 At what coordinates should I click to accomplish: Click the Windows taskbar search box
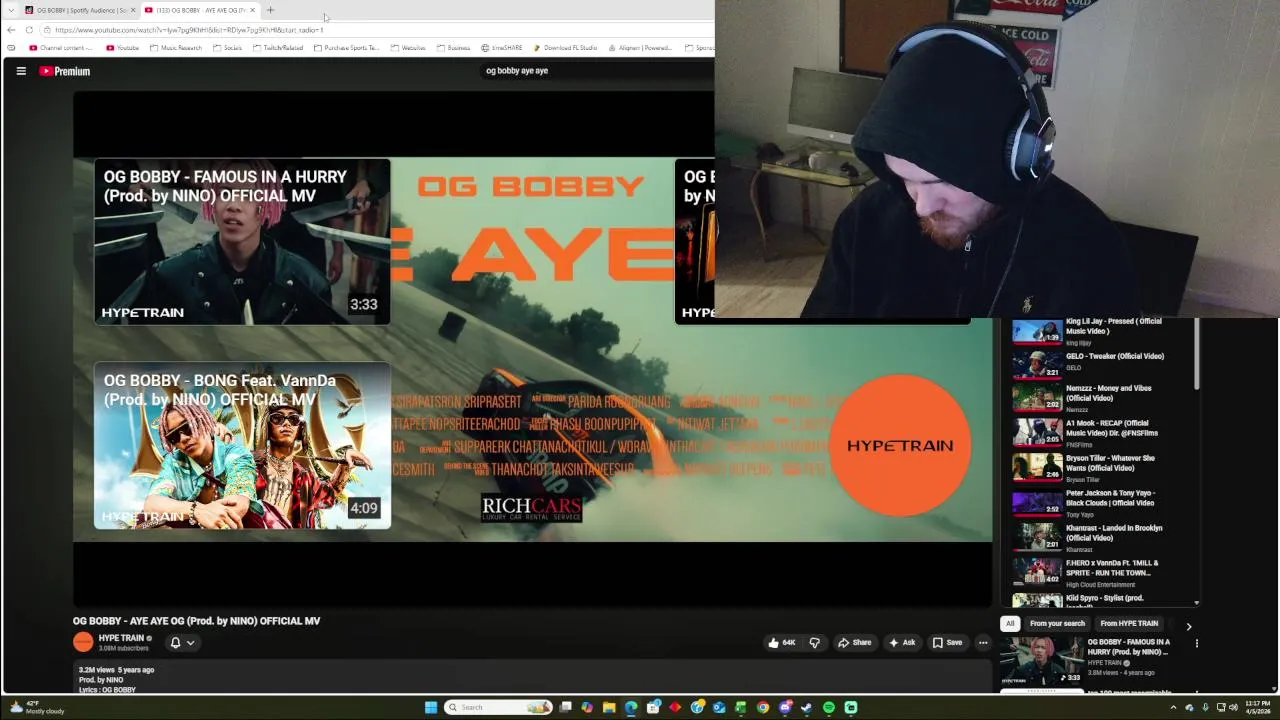498,707
